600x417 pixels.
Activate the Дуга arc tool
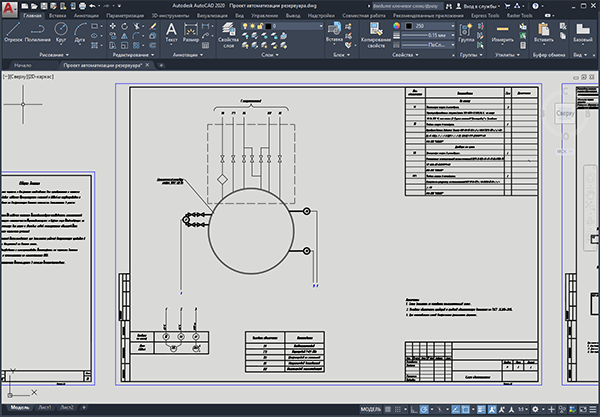[x=80, y=32]
